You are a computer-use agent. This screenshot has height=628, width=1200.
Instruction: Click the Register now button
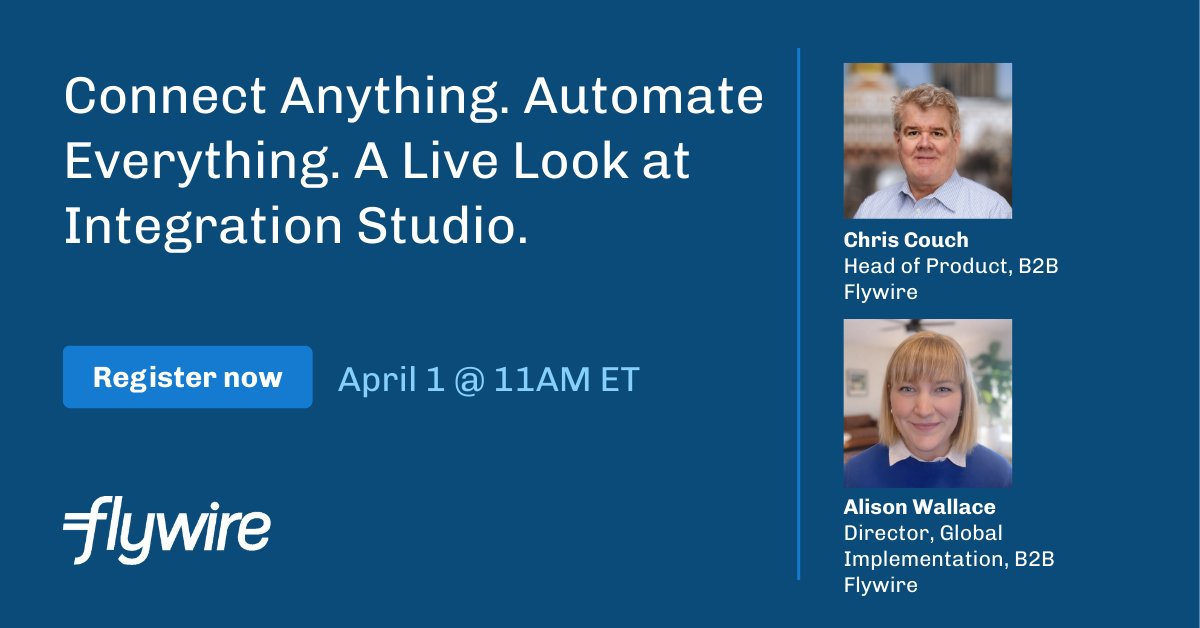click(187, 377)
